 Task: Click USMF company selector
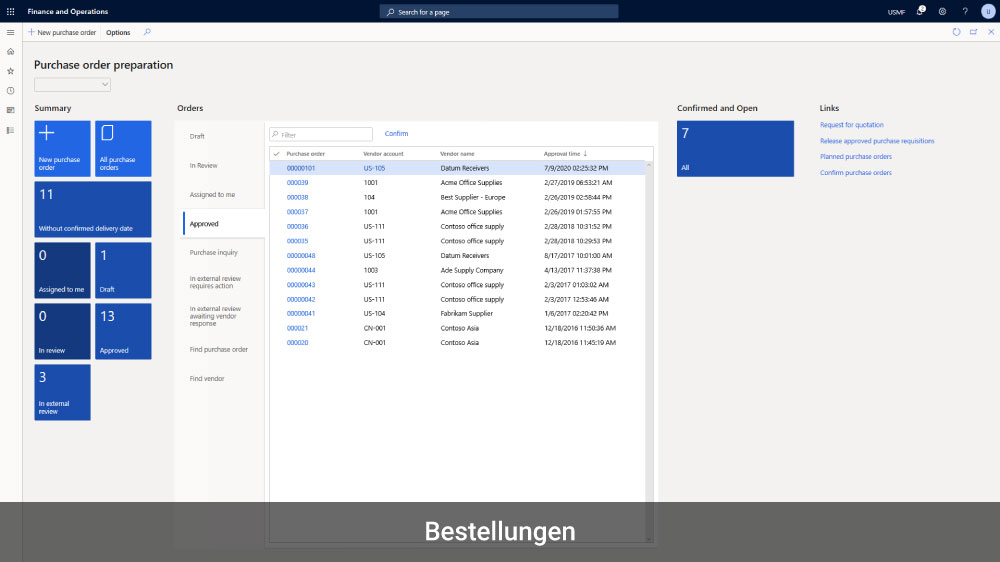pyautogui.click(x=896, y=12)
